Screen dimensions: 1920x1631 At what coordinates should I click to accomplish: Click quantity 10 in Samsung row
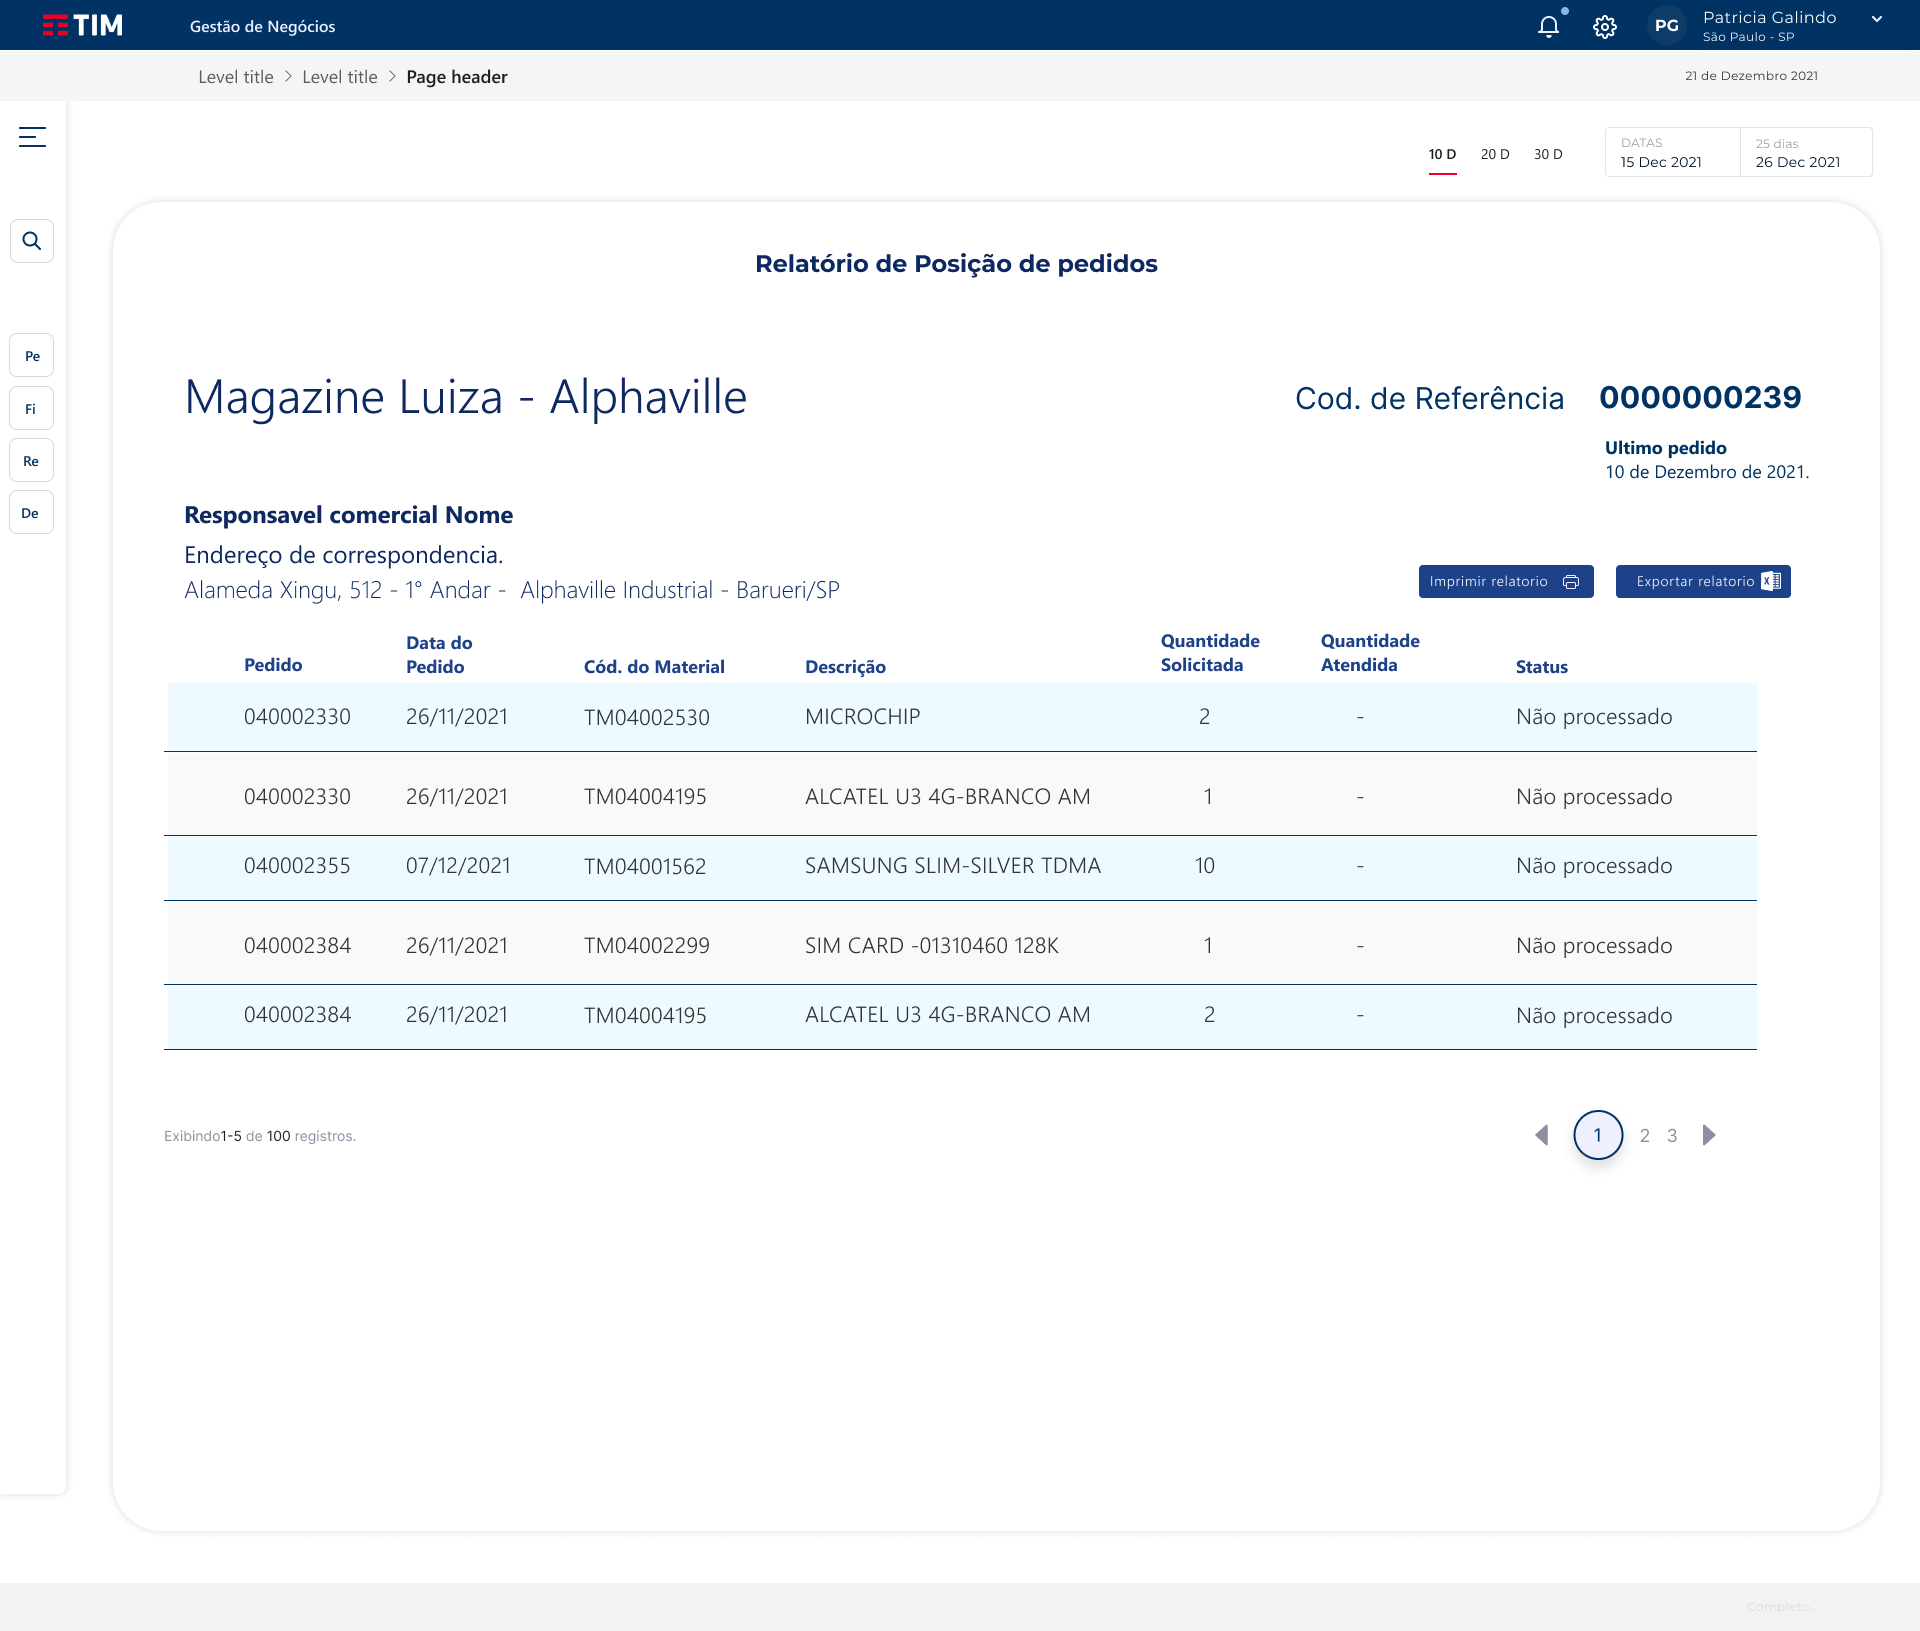(x=1205, y=866)
